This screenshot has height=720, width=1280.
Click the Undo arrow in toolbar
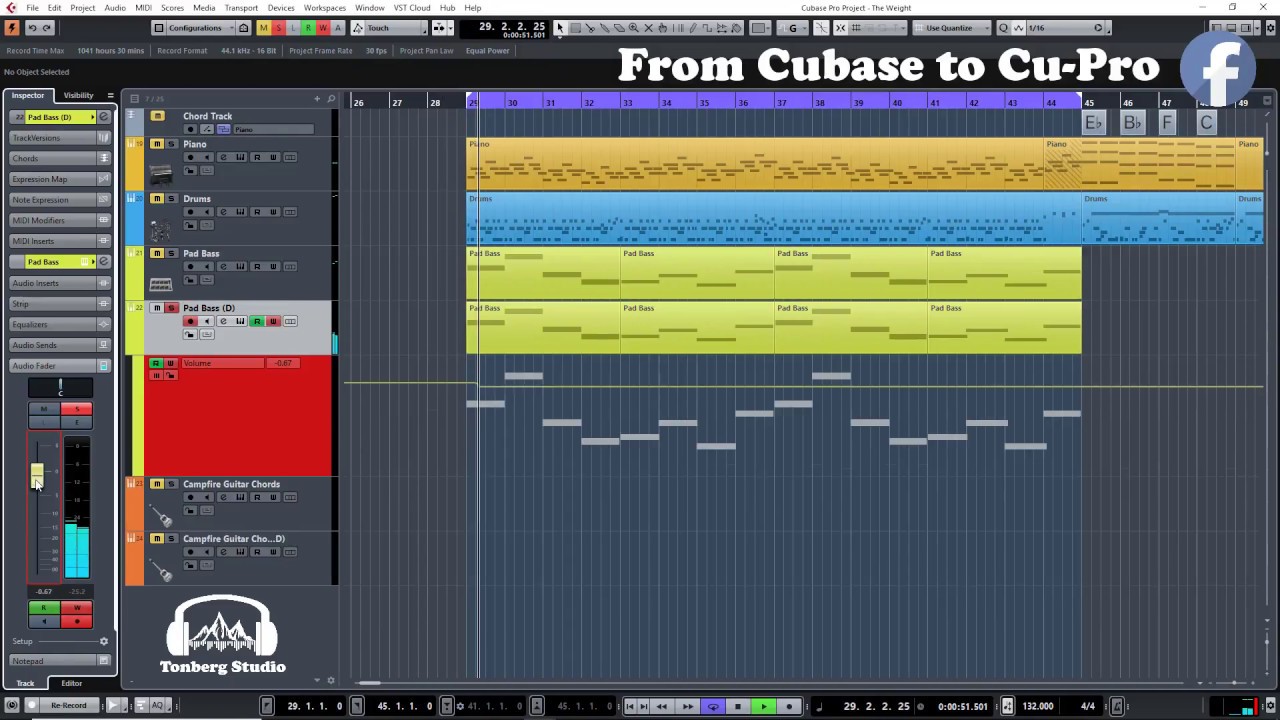coord(32,28)
